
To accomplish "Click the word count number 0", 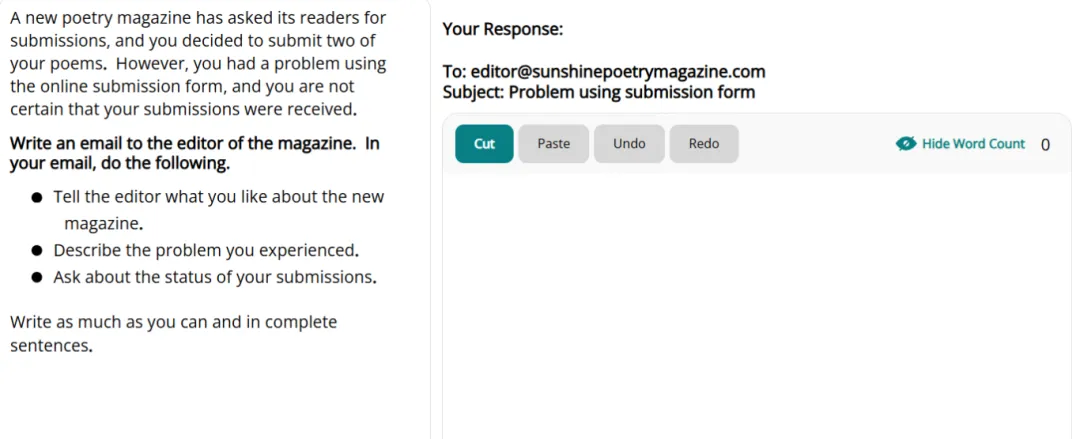I will (1046, 145).
